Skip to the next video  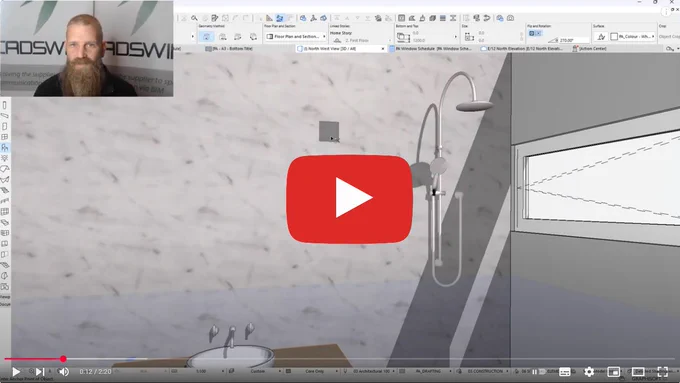(x=40, y=372)
